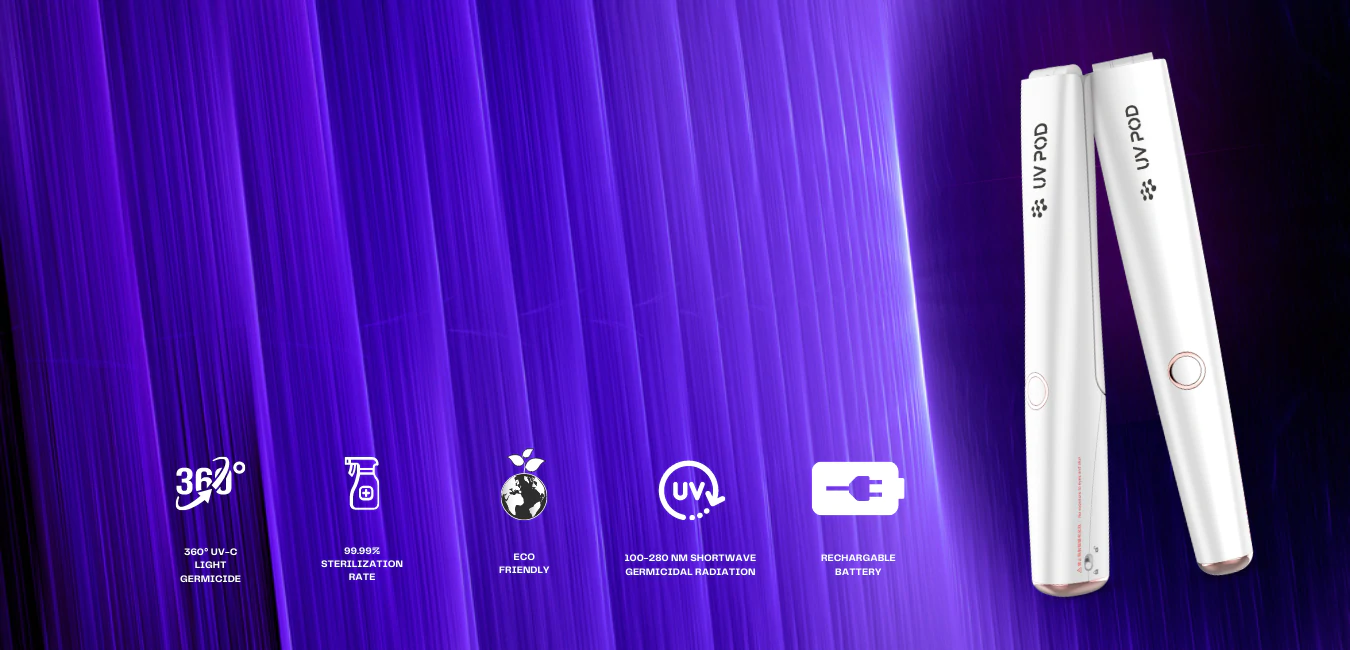The height and width of the screenshot is (650, 1350).
Task: Select the "99.99% Sterilization Rate" text
Action: [x=362, y=564]
